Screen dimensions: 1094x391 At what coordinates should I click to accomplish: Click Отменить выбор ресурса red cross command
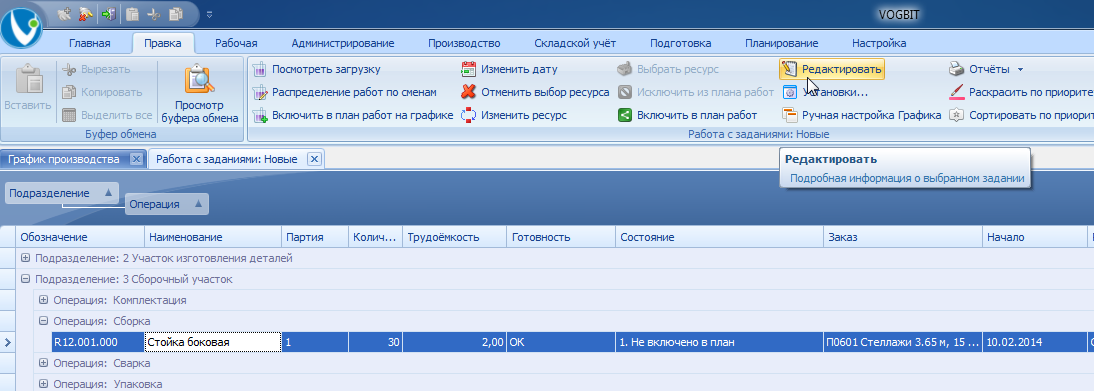click(535, 92)
